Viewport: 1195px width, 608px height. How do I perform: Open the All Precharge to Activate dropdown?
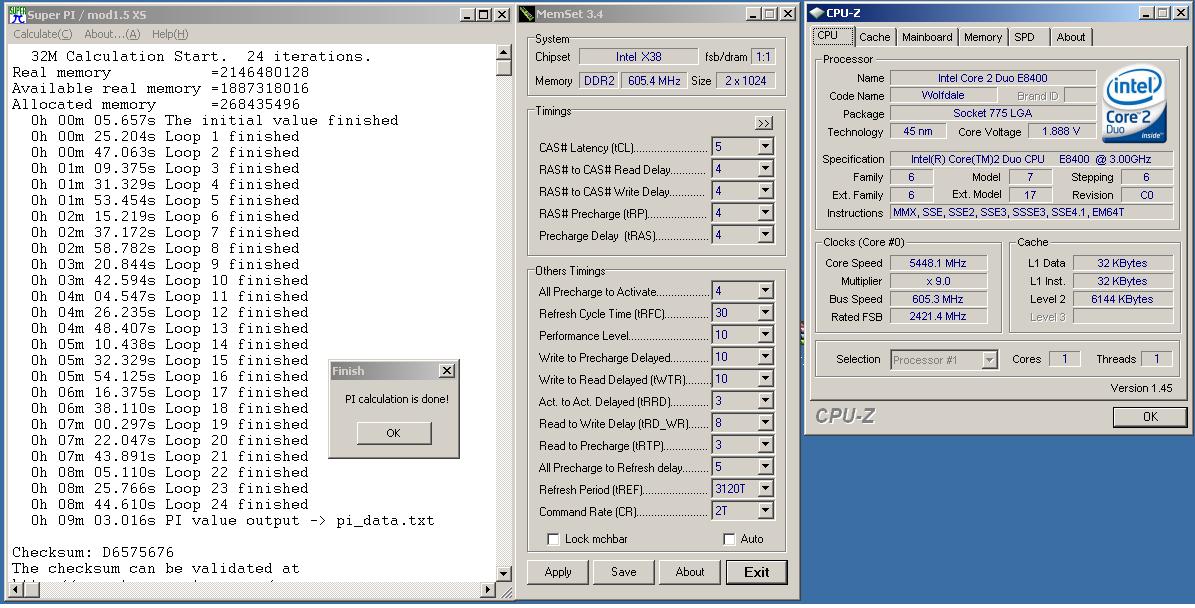(x=765, y=291)
